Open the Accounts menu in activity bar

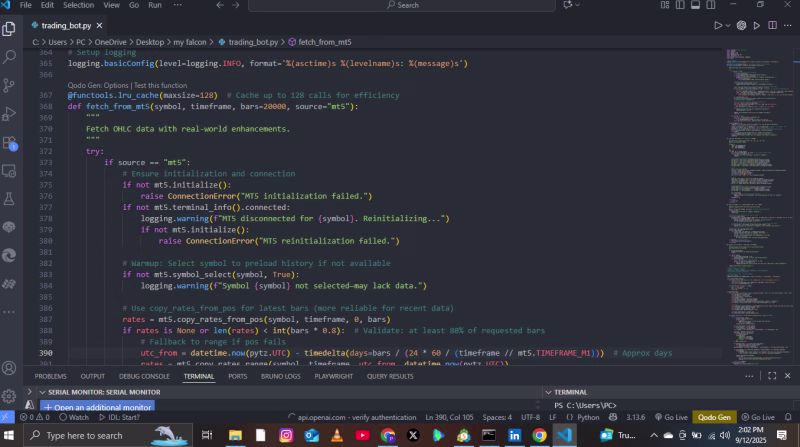[9, 368]
